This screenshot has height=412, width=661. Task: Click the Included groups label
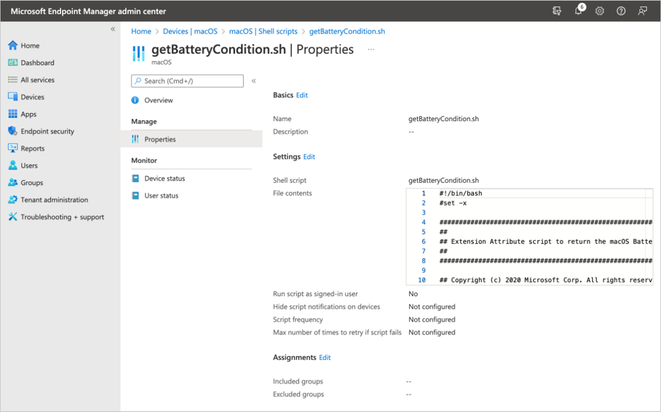tap(298, 381)
